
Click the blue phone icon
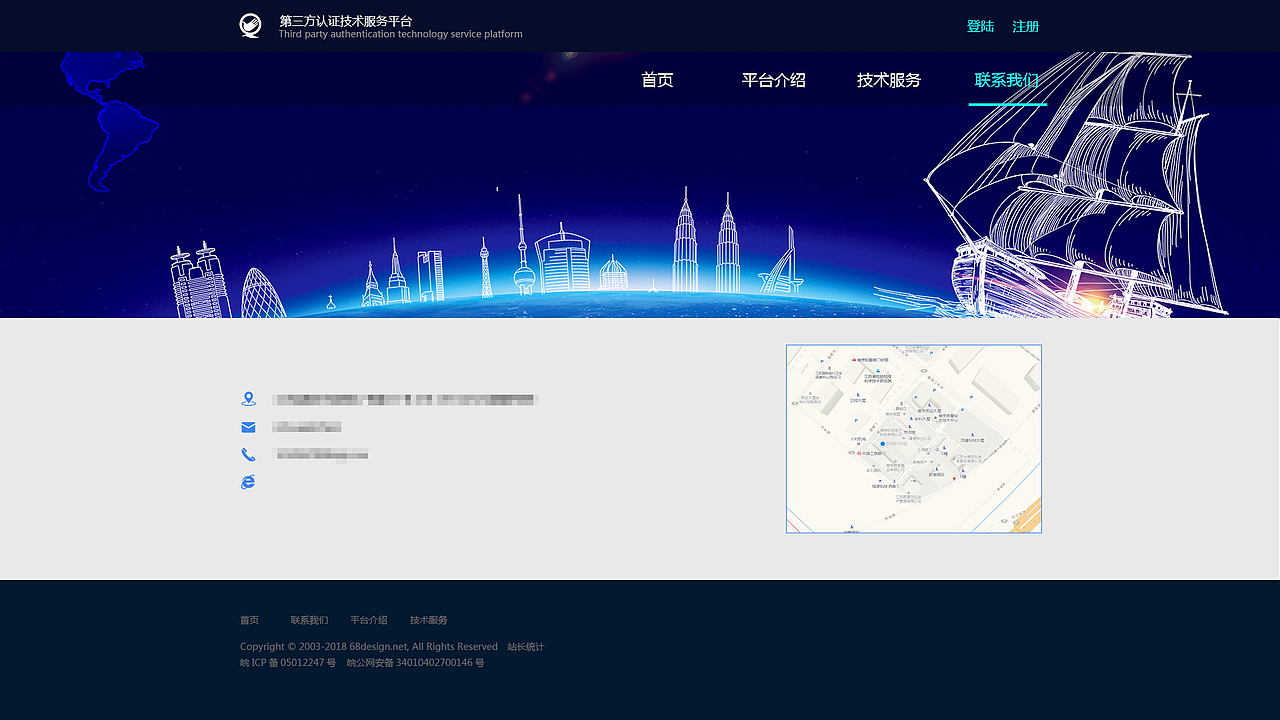coord(248,454)
